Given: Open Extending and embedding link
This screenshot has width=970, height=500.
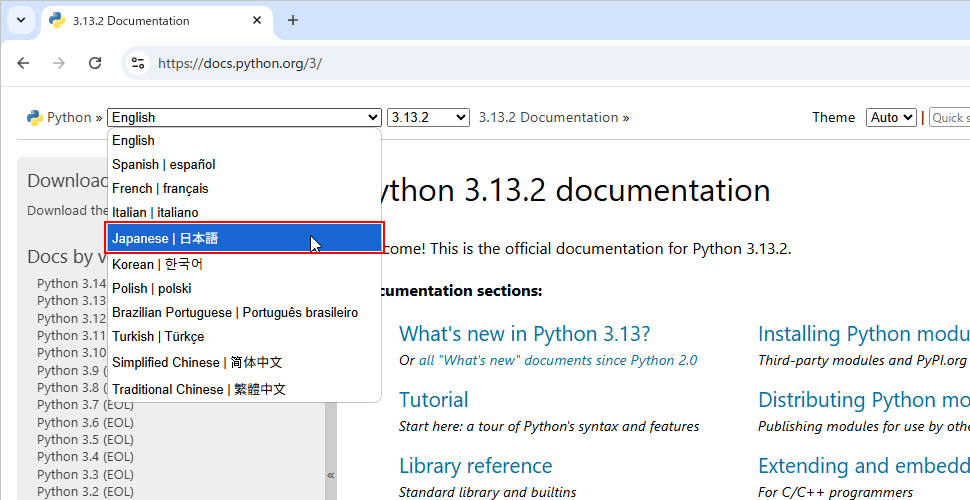Looking at the screenshot, I should (864, 466).
